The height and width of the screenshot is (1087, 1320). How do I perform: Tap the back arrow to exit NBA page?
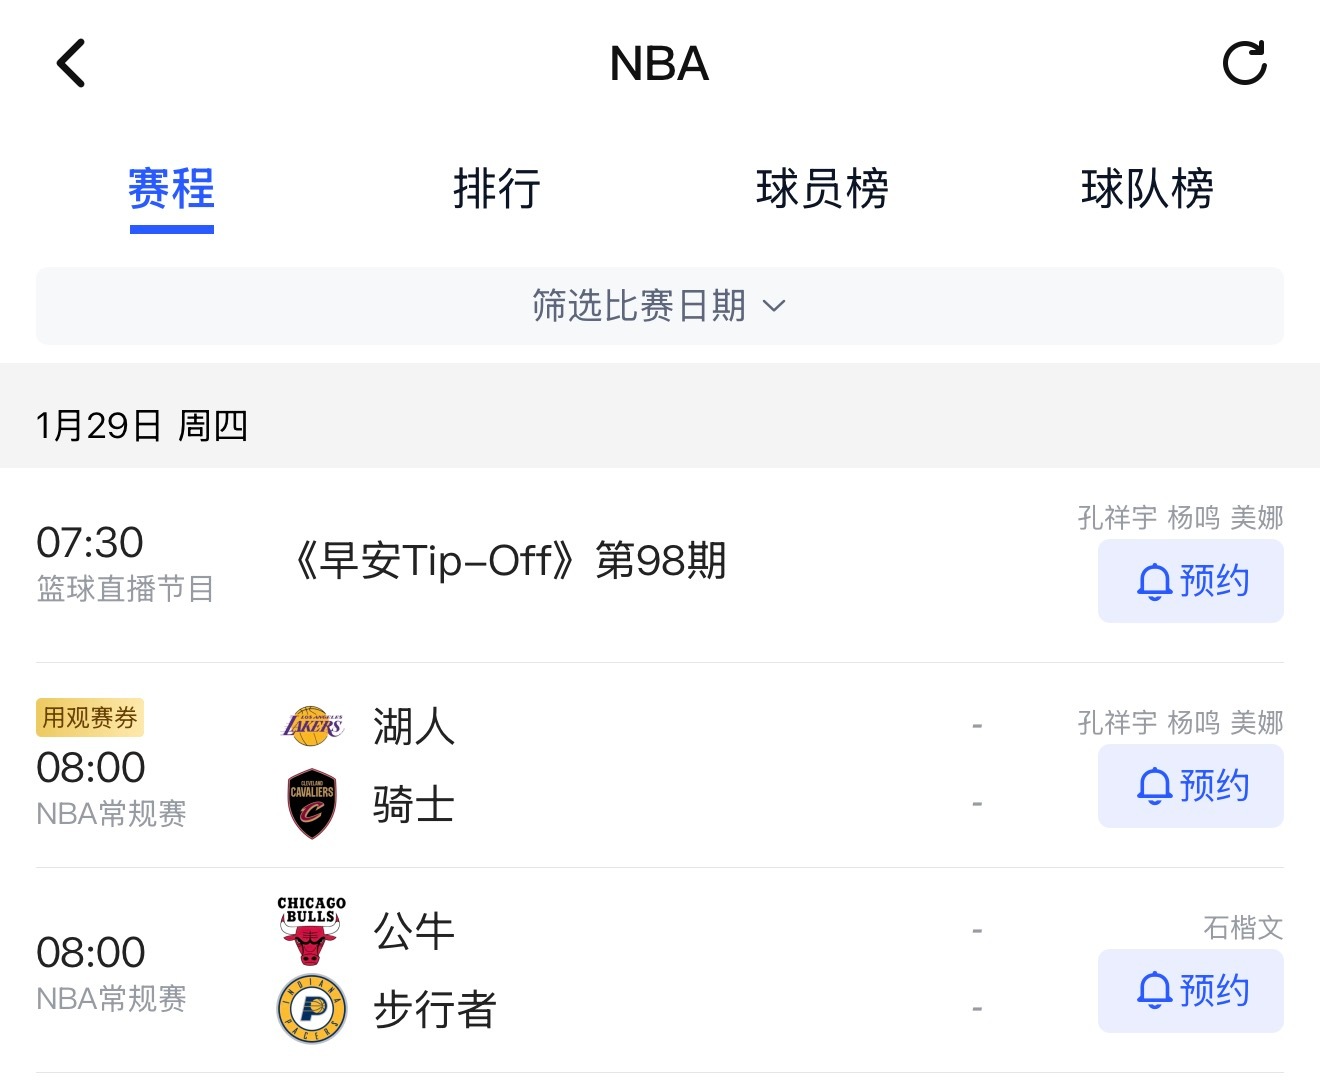71,62
